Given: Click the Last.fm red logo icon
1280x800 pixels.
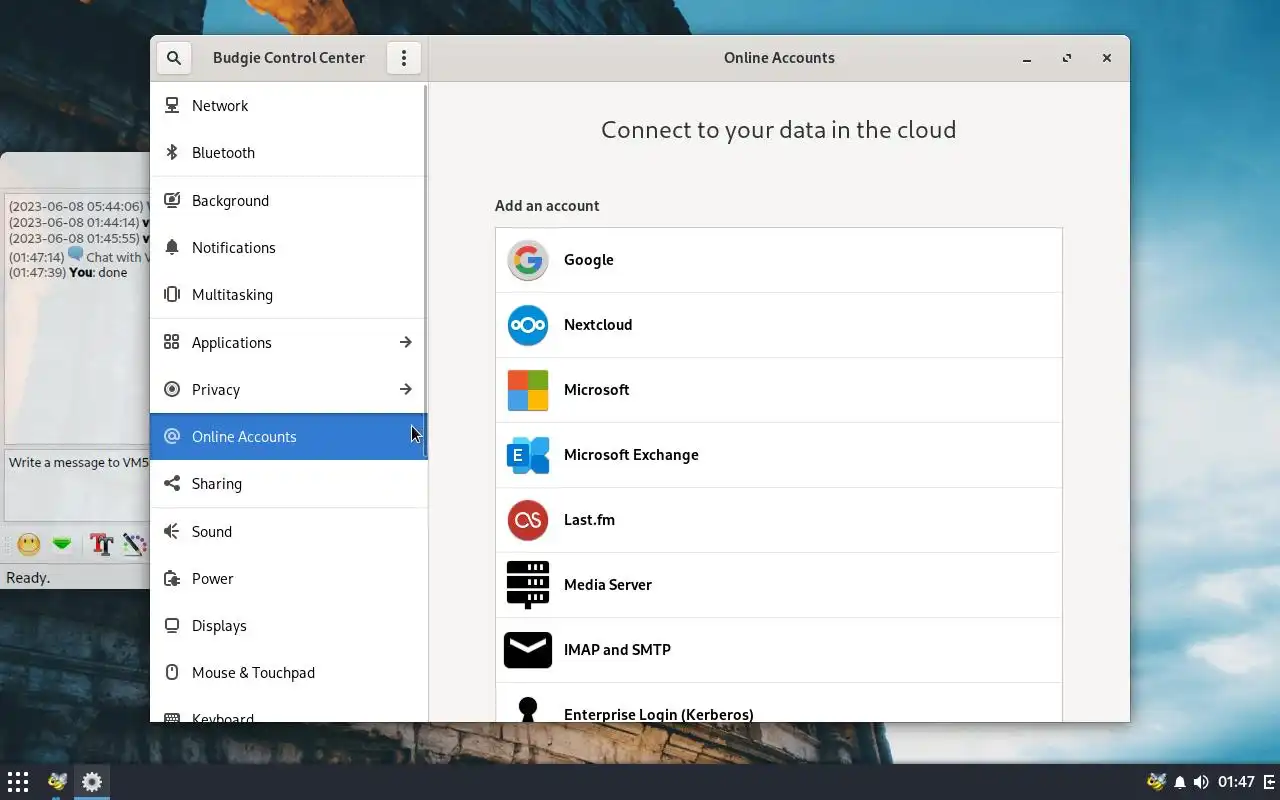Looking at the screenshot, I should [528, 520].
